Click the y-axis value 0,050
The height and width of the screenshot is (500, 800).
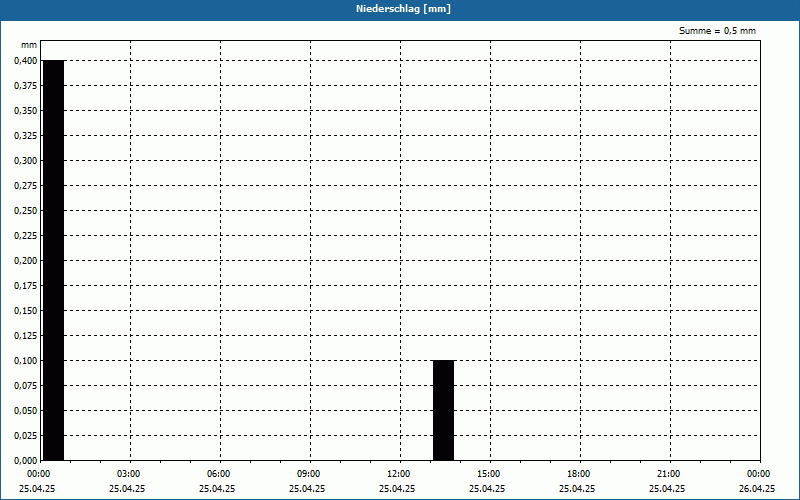pyautogui.click(x=26, y=411)
